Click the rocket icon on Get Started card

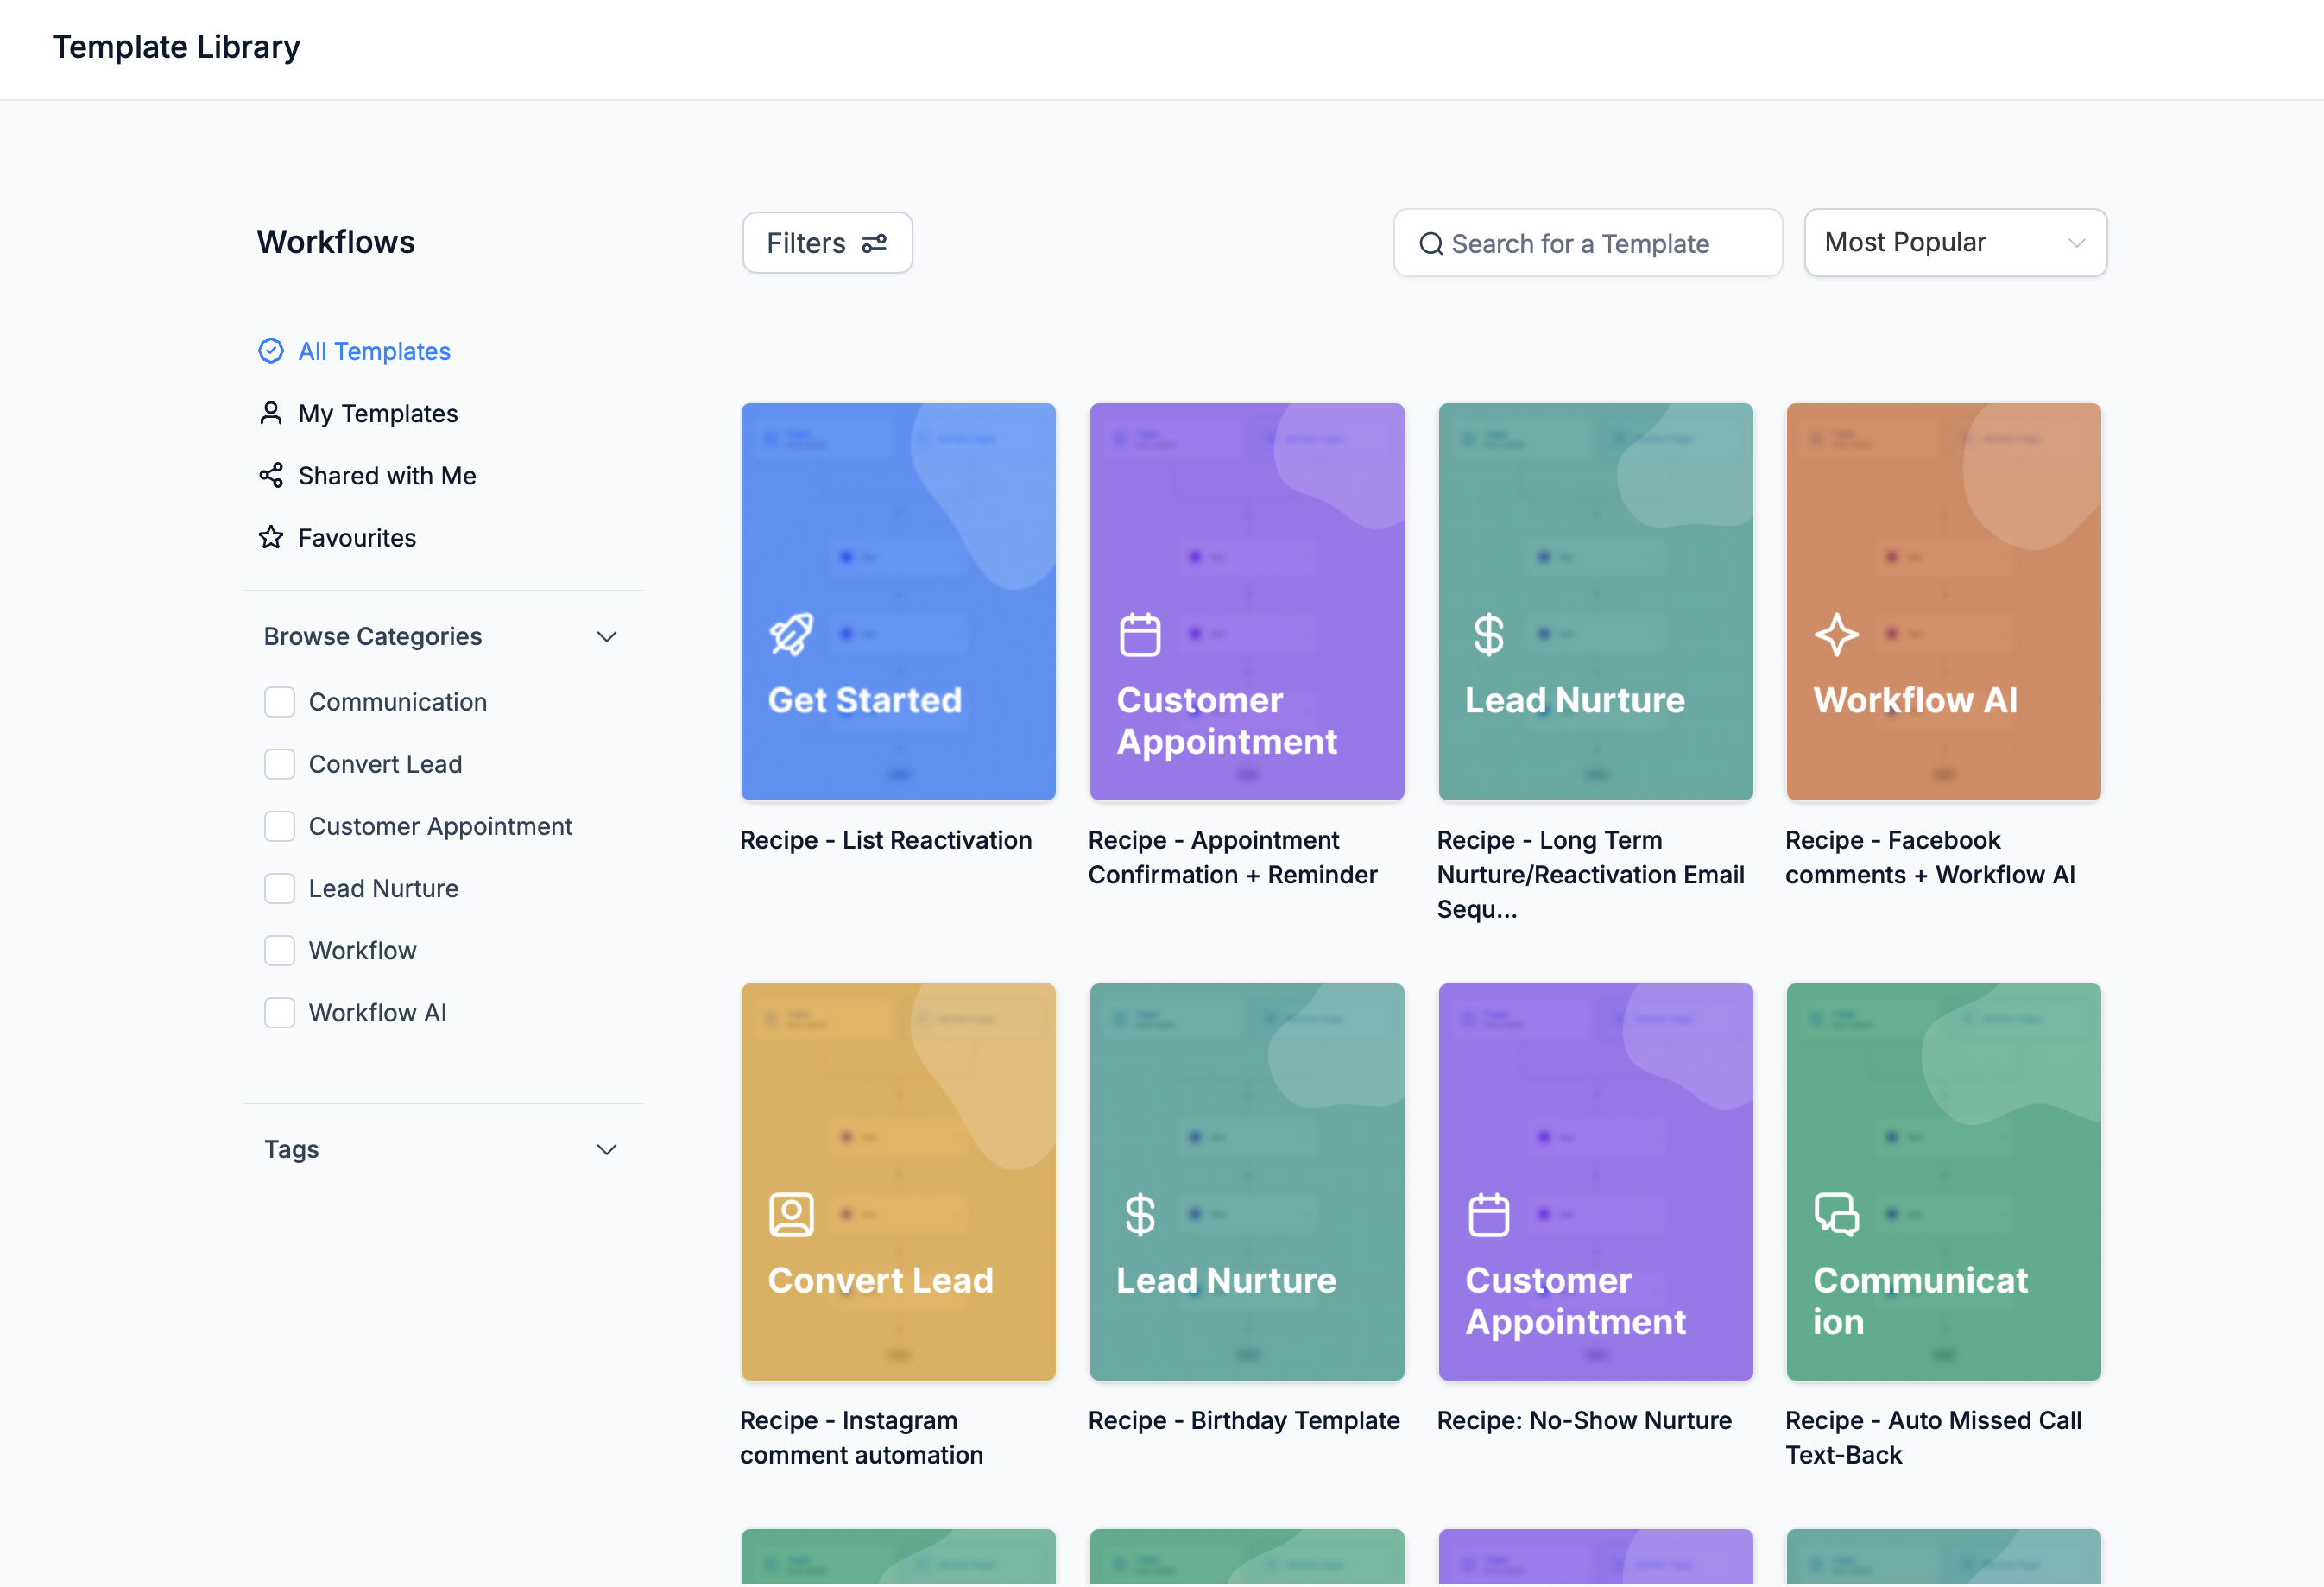(792, 633)
